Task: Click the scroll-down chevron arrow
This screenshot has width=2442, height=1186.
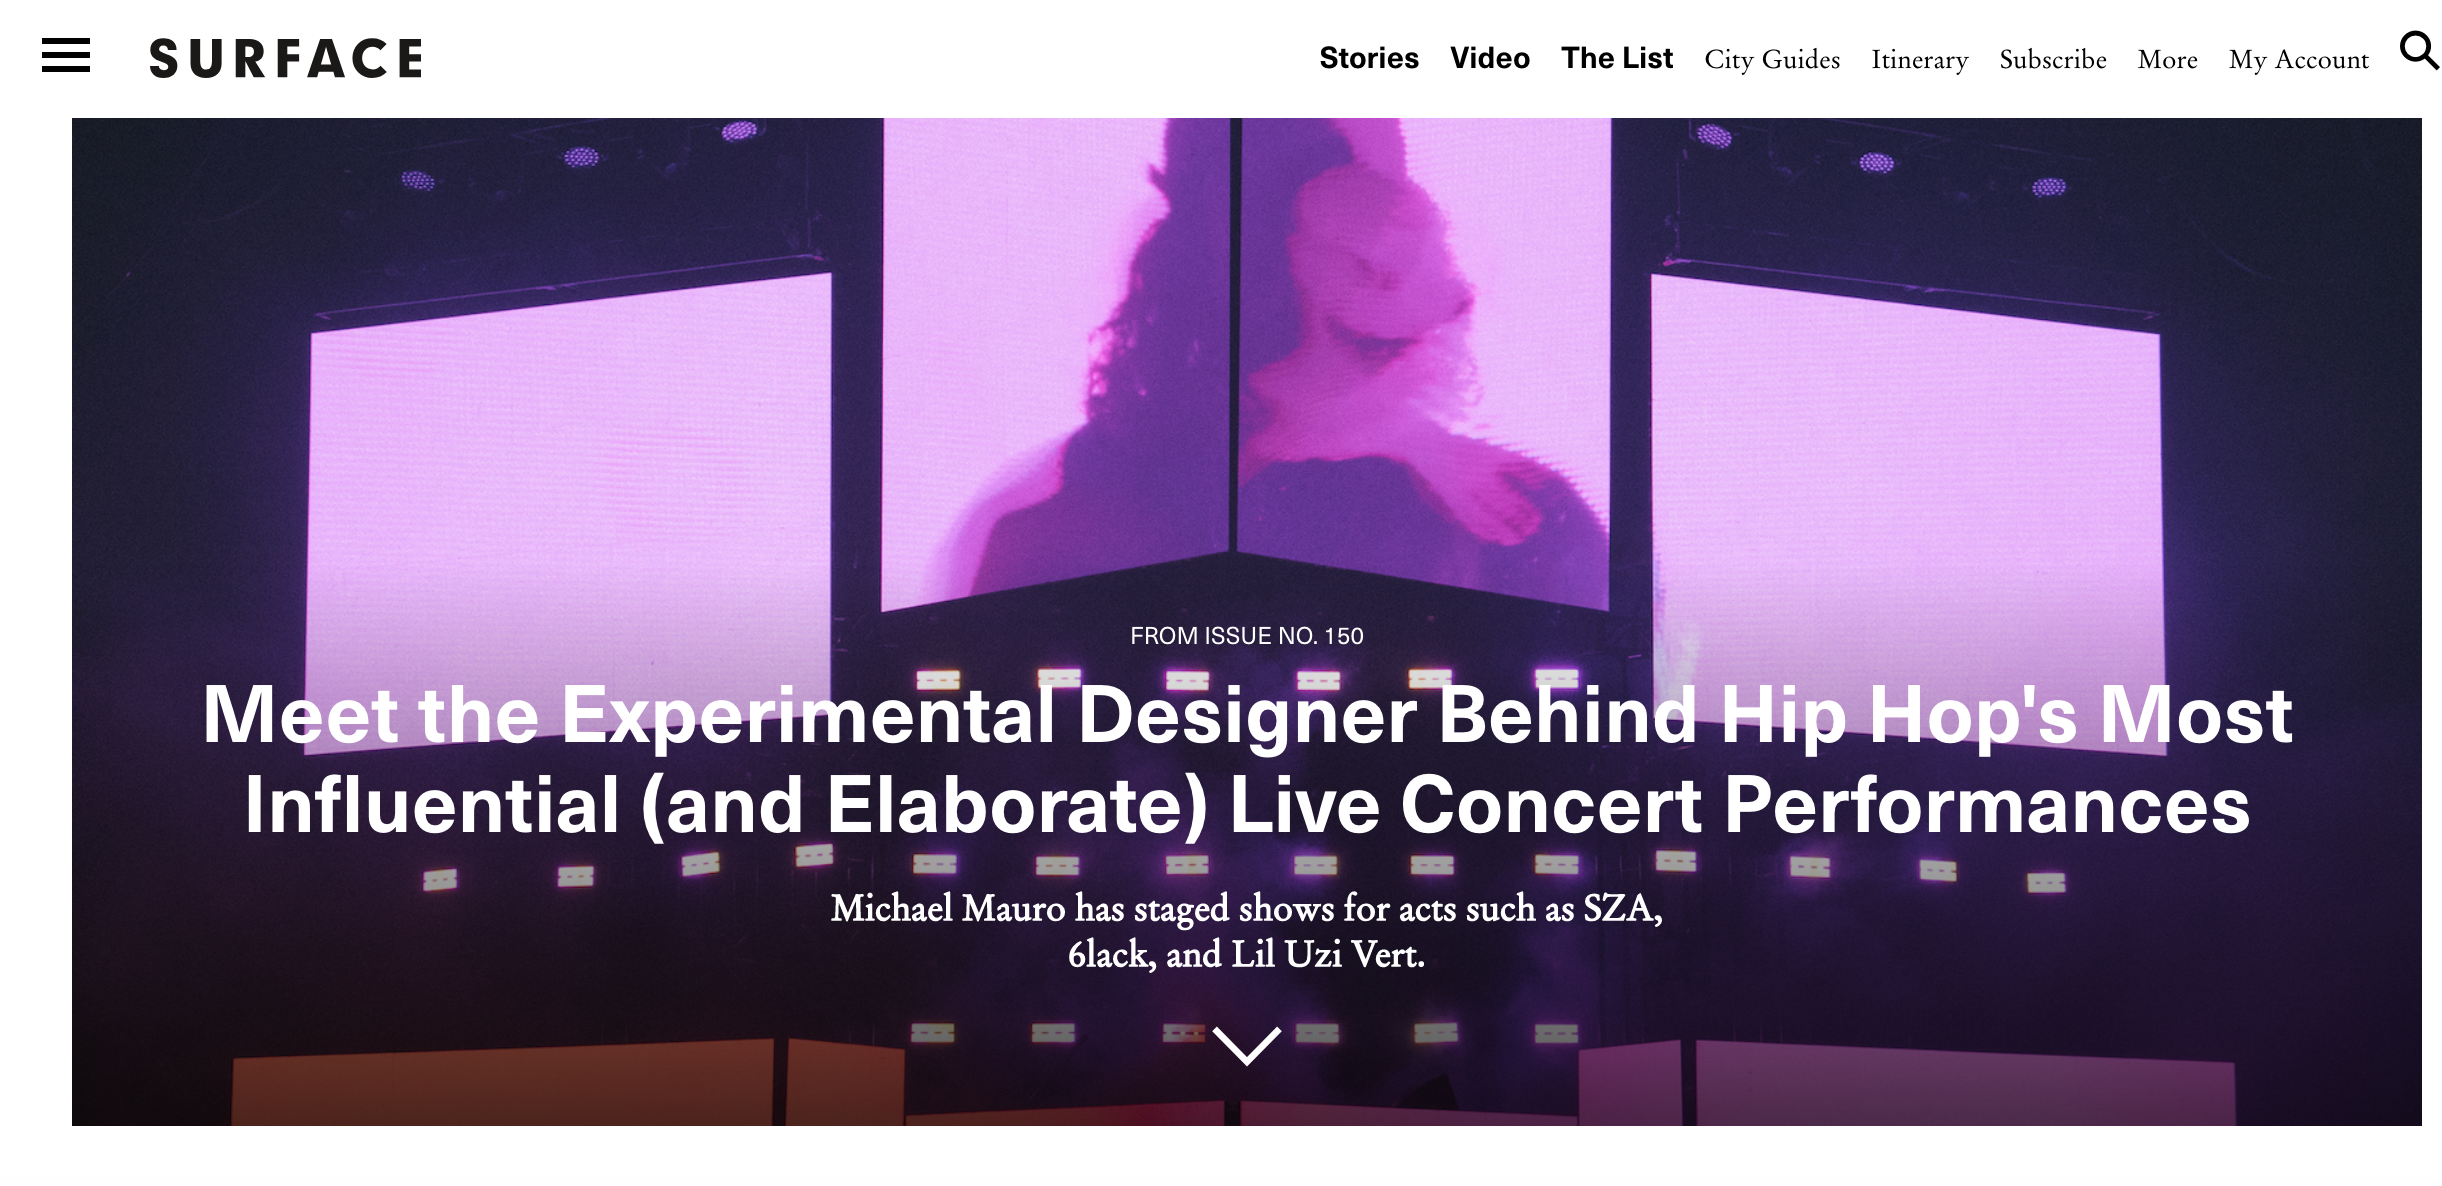Action: [x=1246, y=1045]
